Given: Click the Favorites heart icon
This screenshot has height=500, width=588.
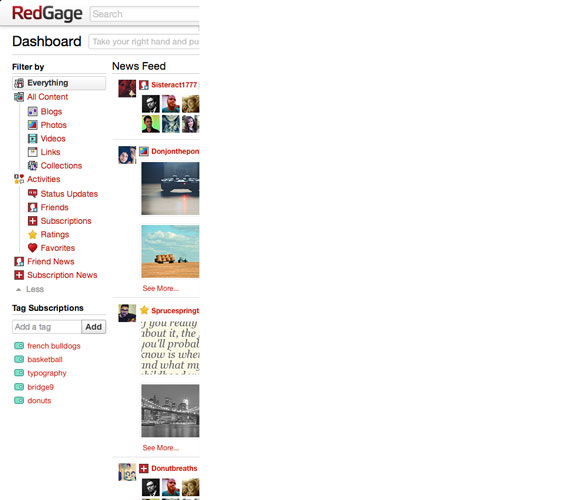Looking at the screenshot, I should (x=33, y=248).
